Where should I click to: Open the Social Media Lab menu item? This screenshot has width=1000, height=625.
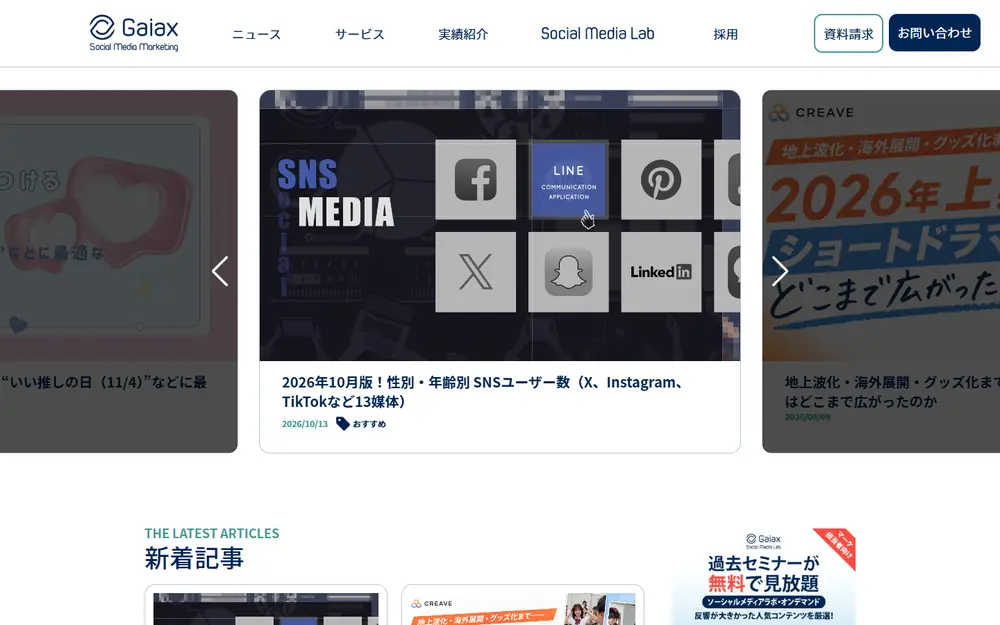(x=598, y=34)
